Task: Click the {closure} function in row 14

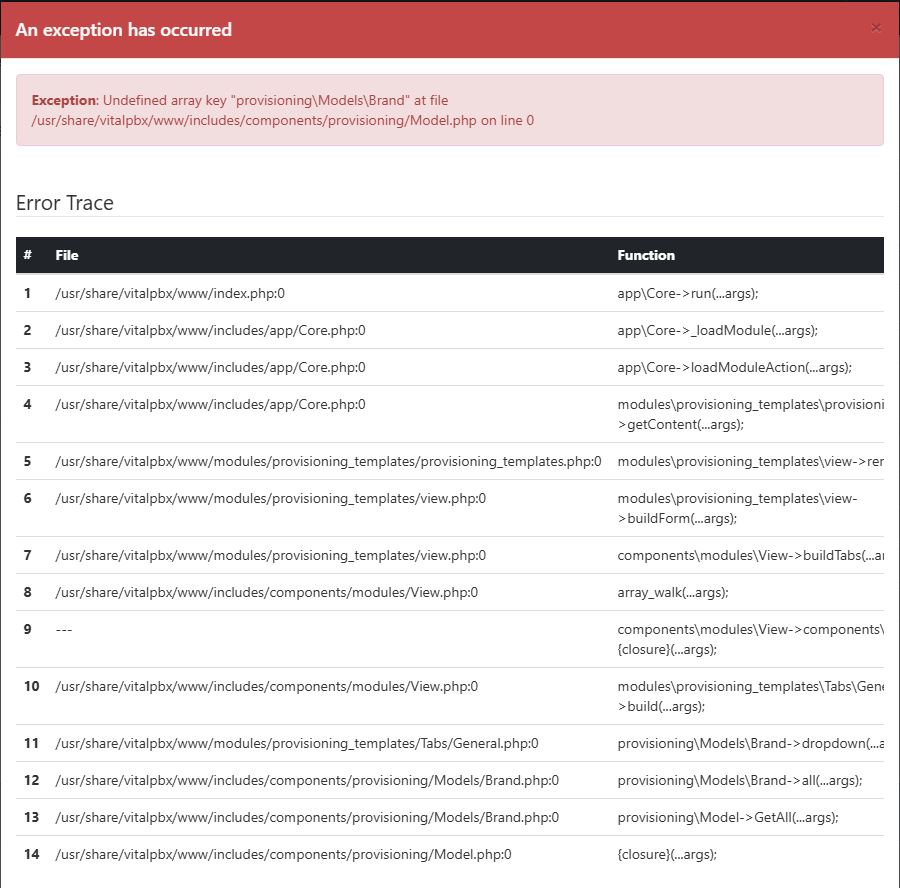Action: (x=667, y=854)
